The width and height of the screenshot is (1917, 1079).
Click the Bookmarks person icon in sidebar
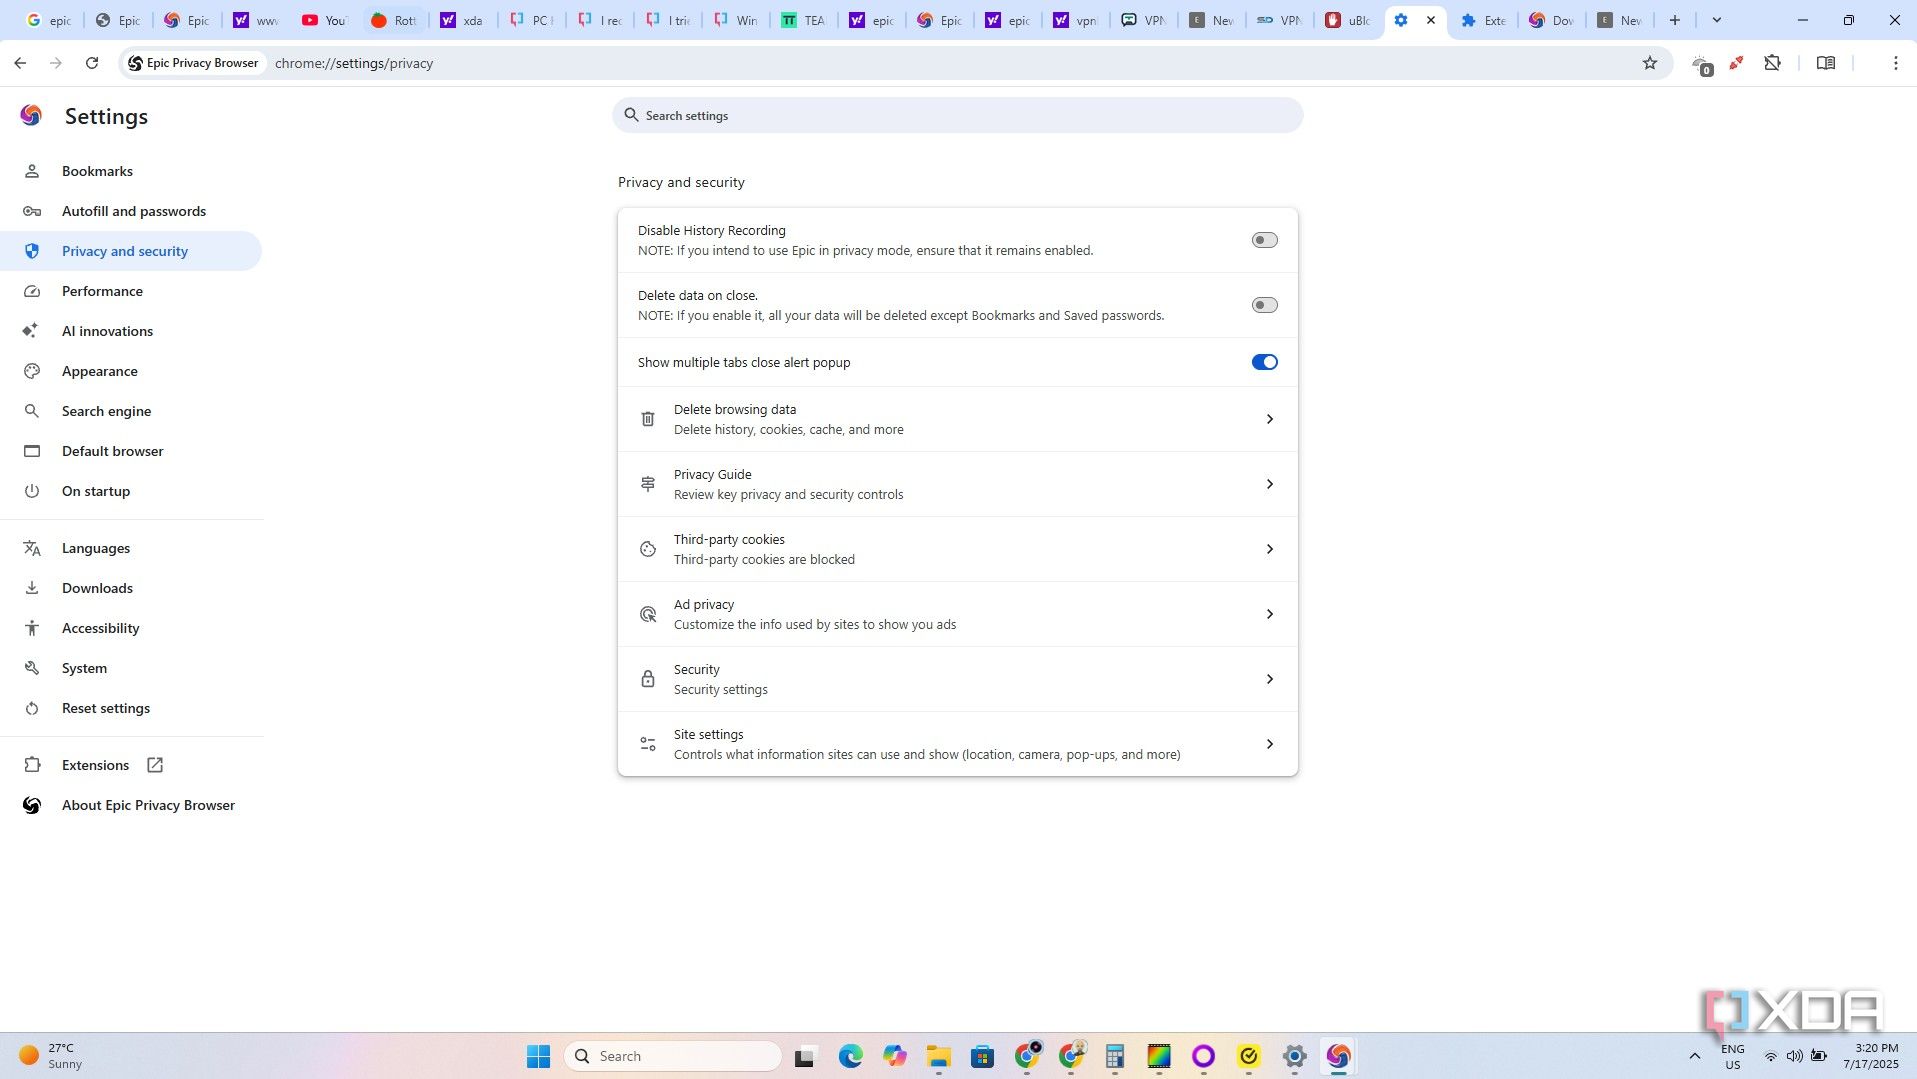coord(32,171)
